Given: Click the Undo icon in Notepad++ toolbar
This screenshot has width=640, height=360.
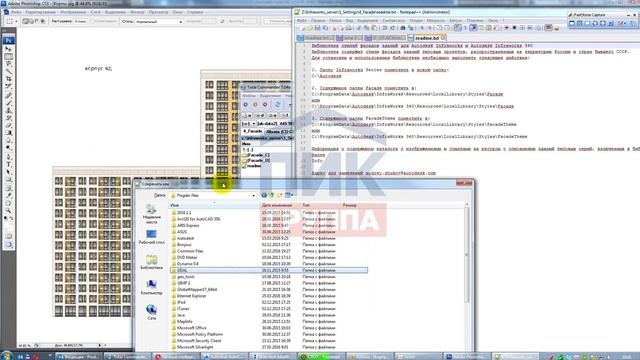Looking at the screenshot, I should (x=384, y=28).
